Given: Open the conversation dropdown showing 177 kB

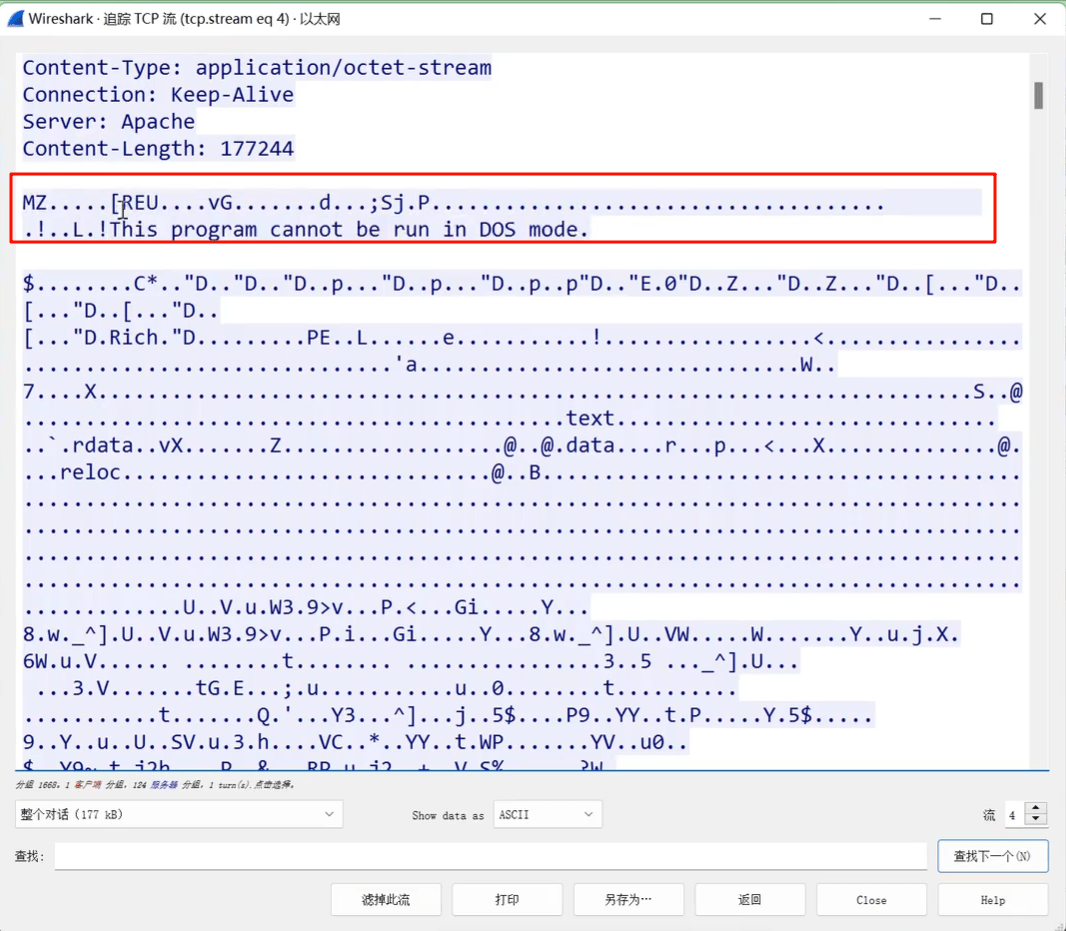Looking at the screenshot, I should [179, 814].
